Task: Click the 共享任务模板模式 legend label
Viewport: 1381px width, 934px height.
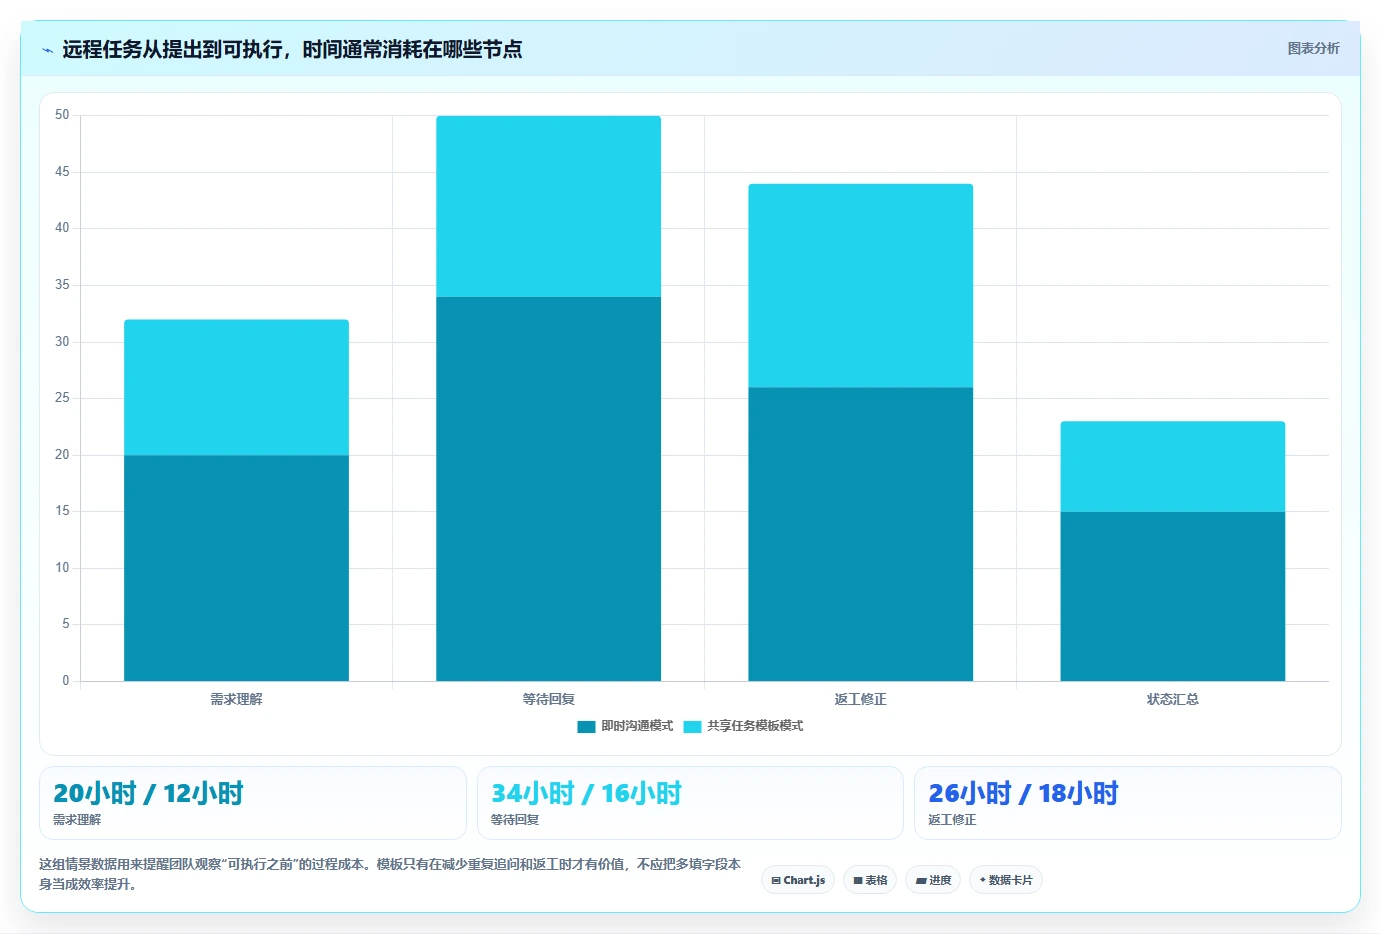Action: (x=755, y=726)
